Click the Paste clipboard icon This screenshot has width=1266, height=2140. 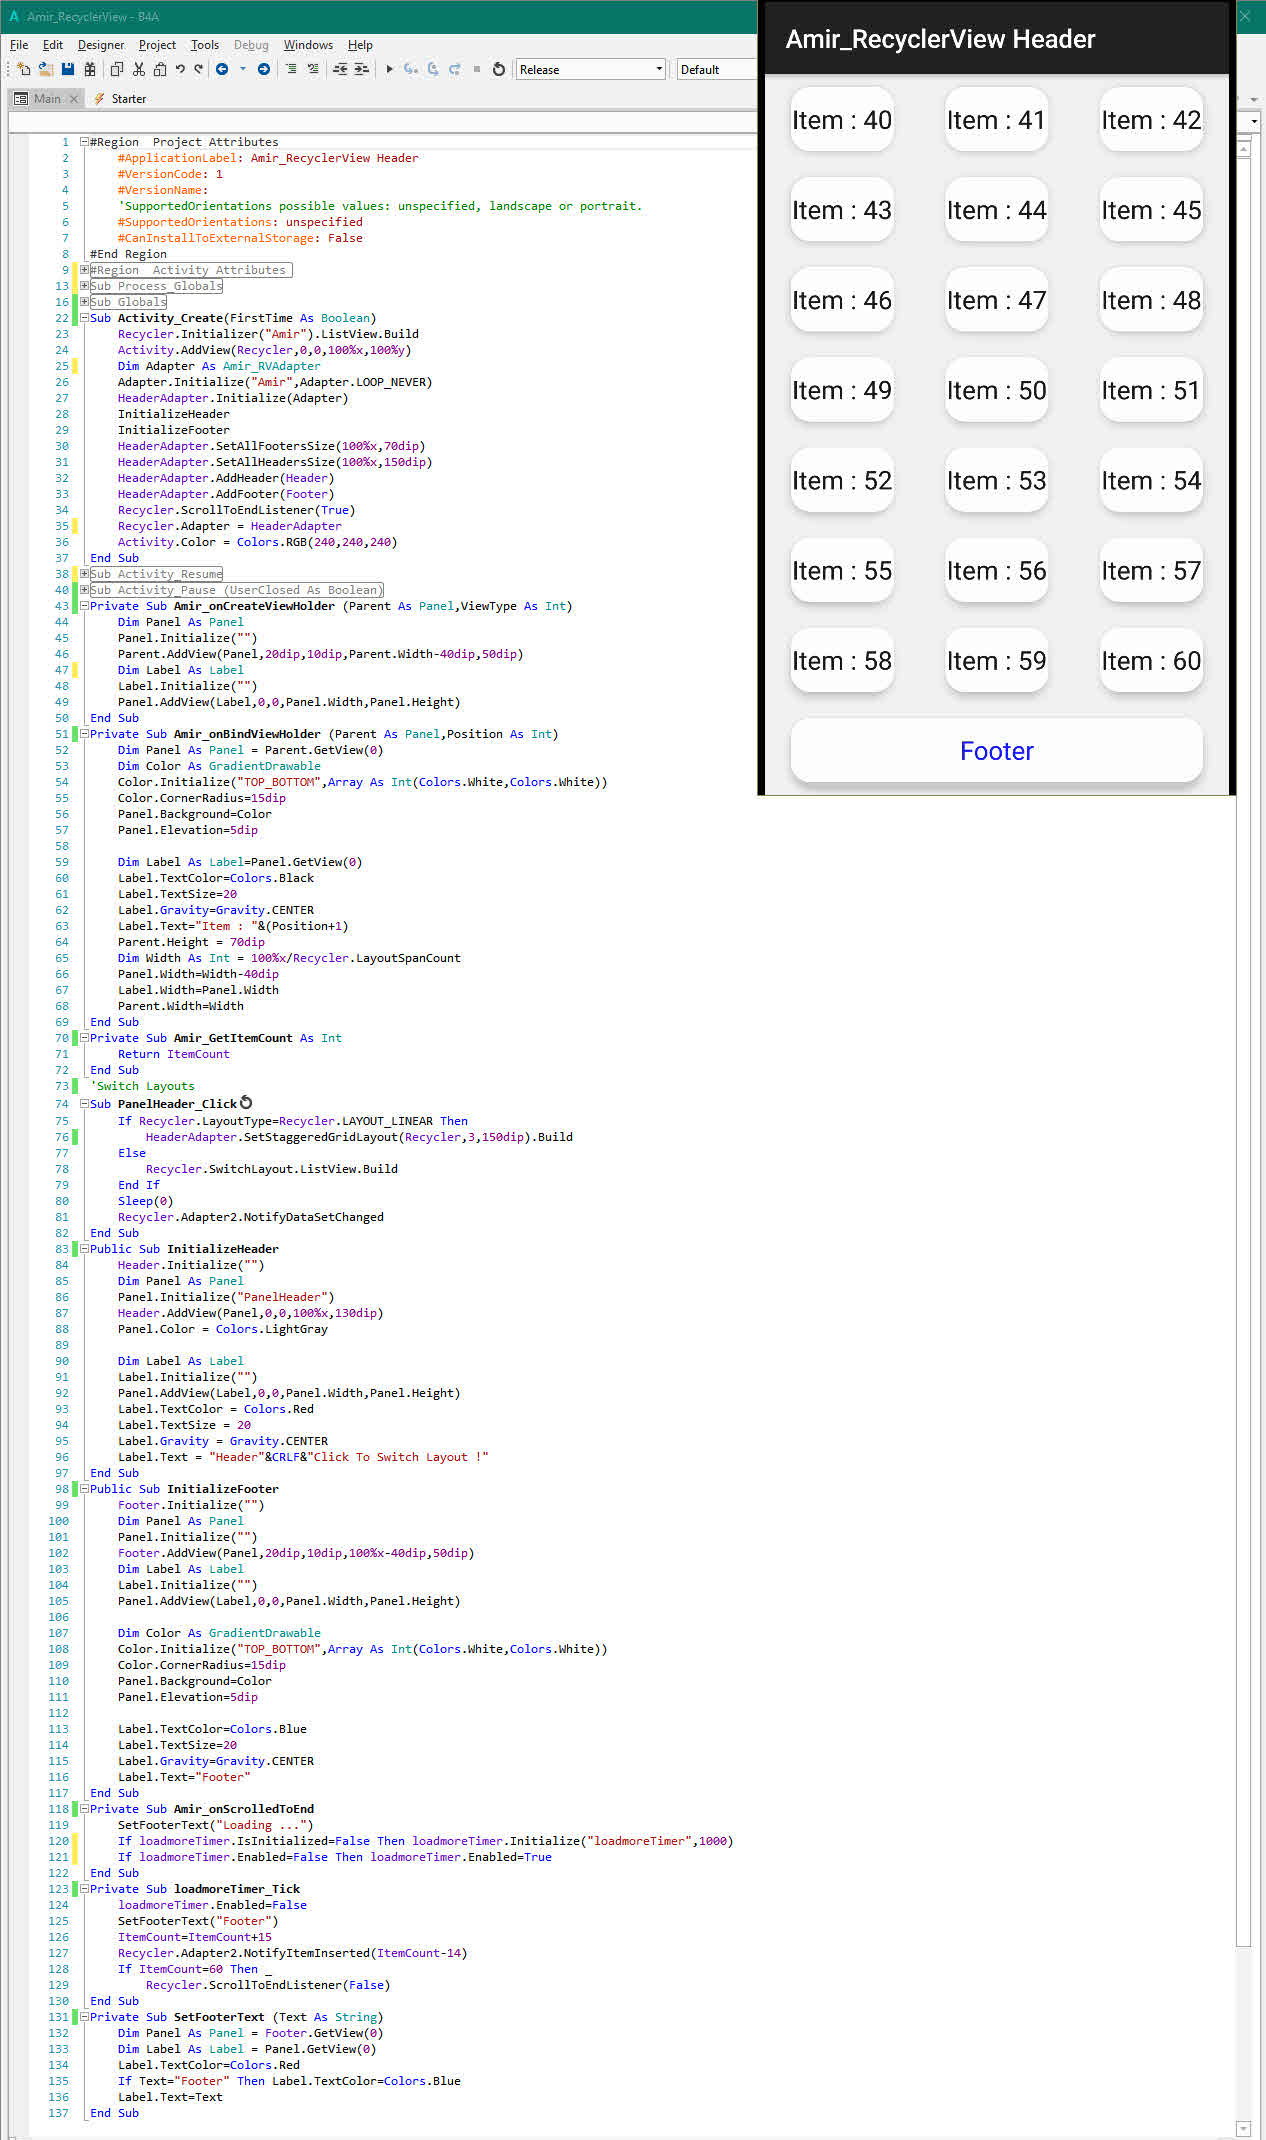click(x=160, y=69)
